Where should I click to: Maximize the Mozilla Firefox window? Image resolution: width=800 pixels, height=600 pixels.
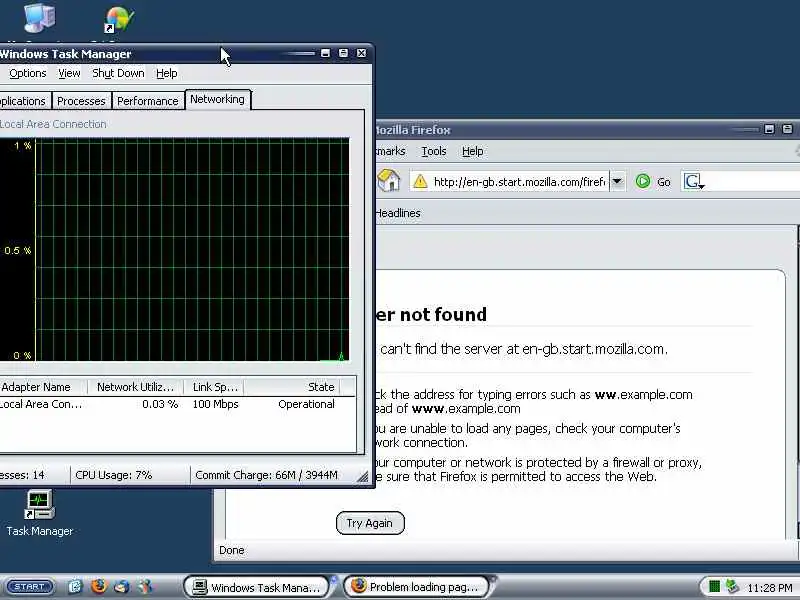point(787,129)
